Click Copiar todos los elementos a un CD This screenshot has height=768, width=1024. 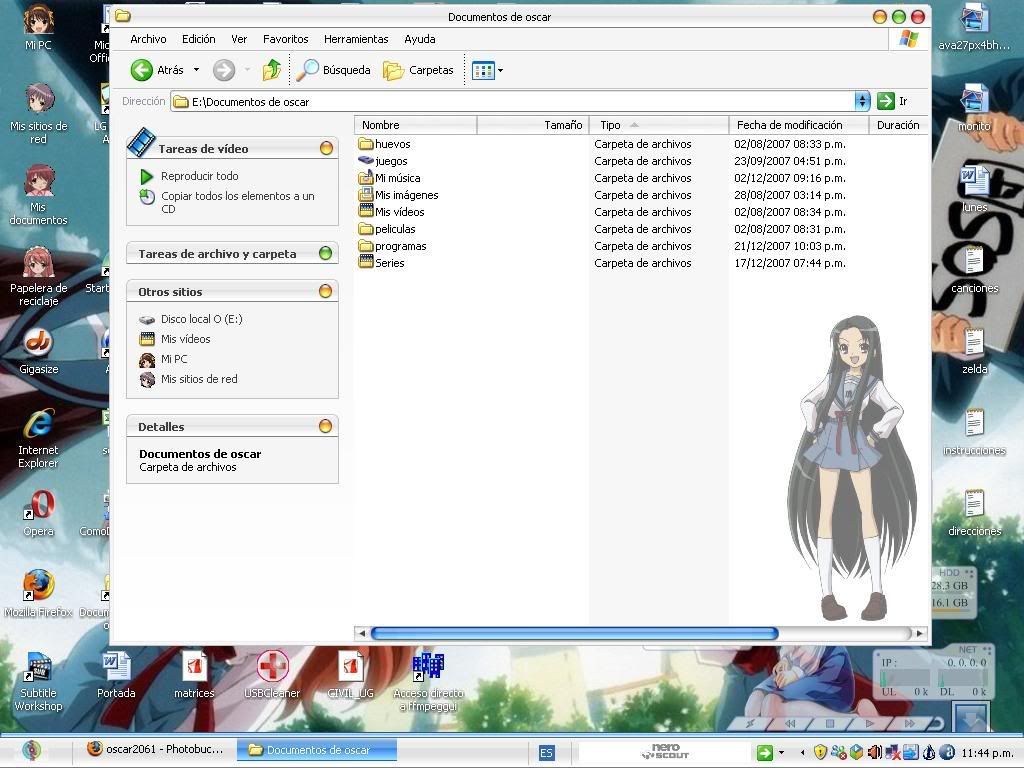pyautogui.click(x=238, y=202)
